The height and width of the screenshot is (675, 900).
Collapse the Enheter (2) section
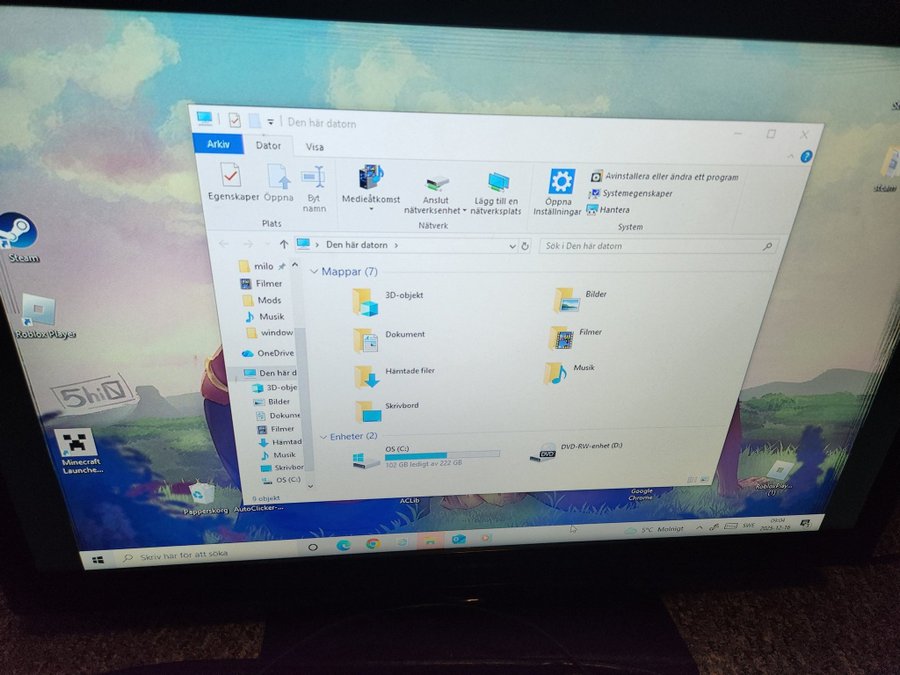pyautogui.click(x=322, y=437)
